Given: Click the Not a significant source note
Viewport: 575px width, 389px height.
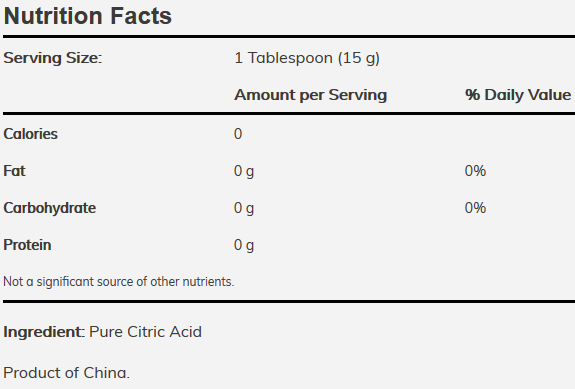Looking at the screenshot, I should (118, 282).
